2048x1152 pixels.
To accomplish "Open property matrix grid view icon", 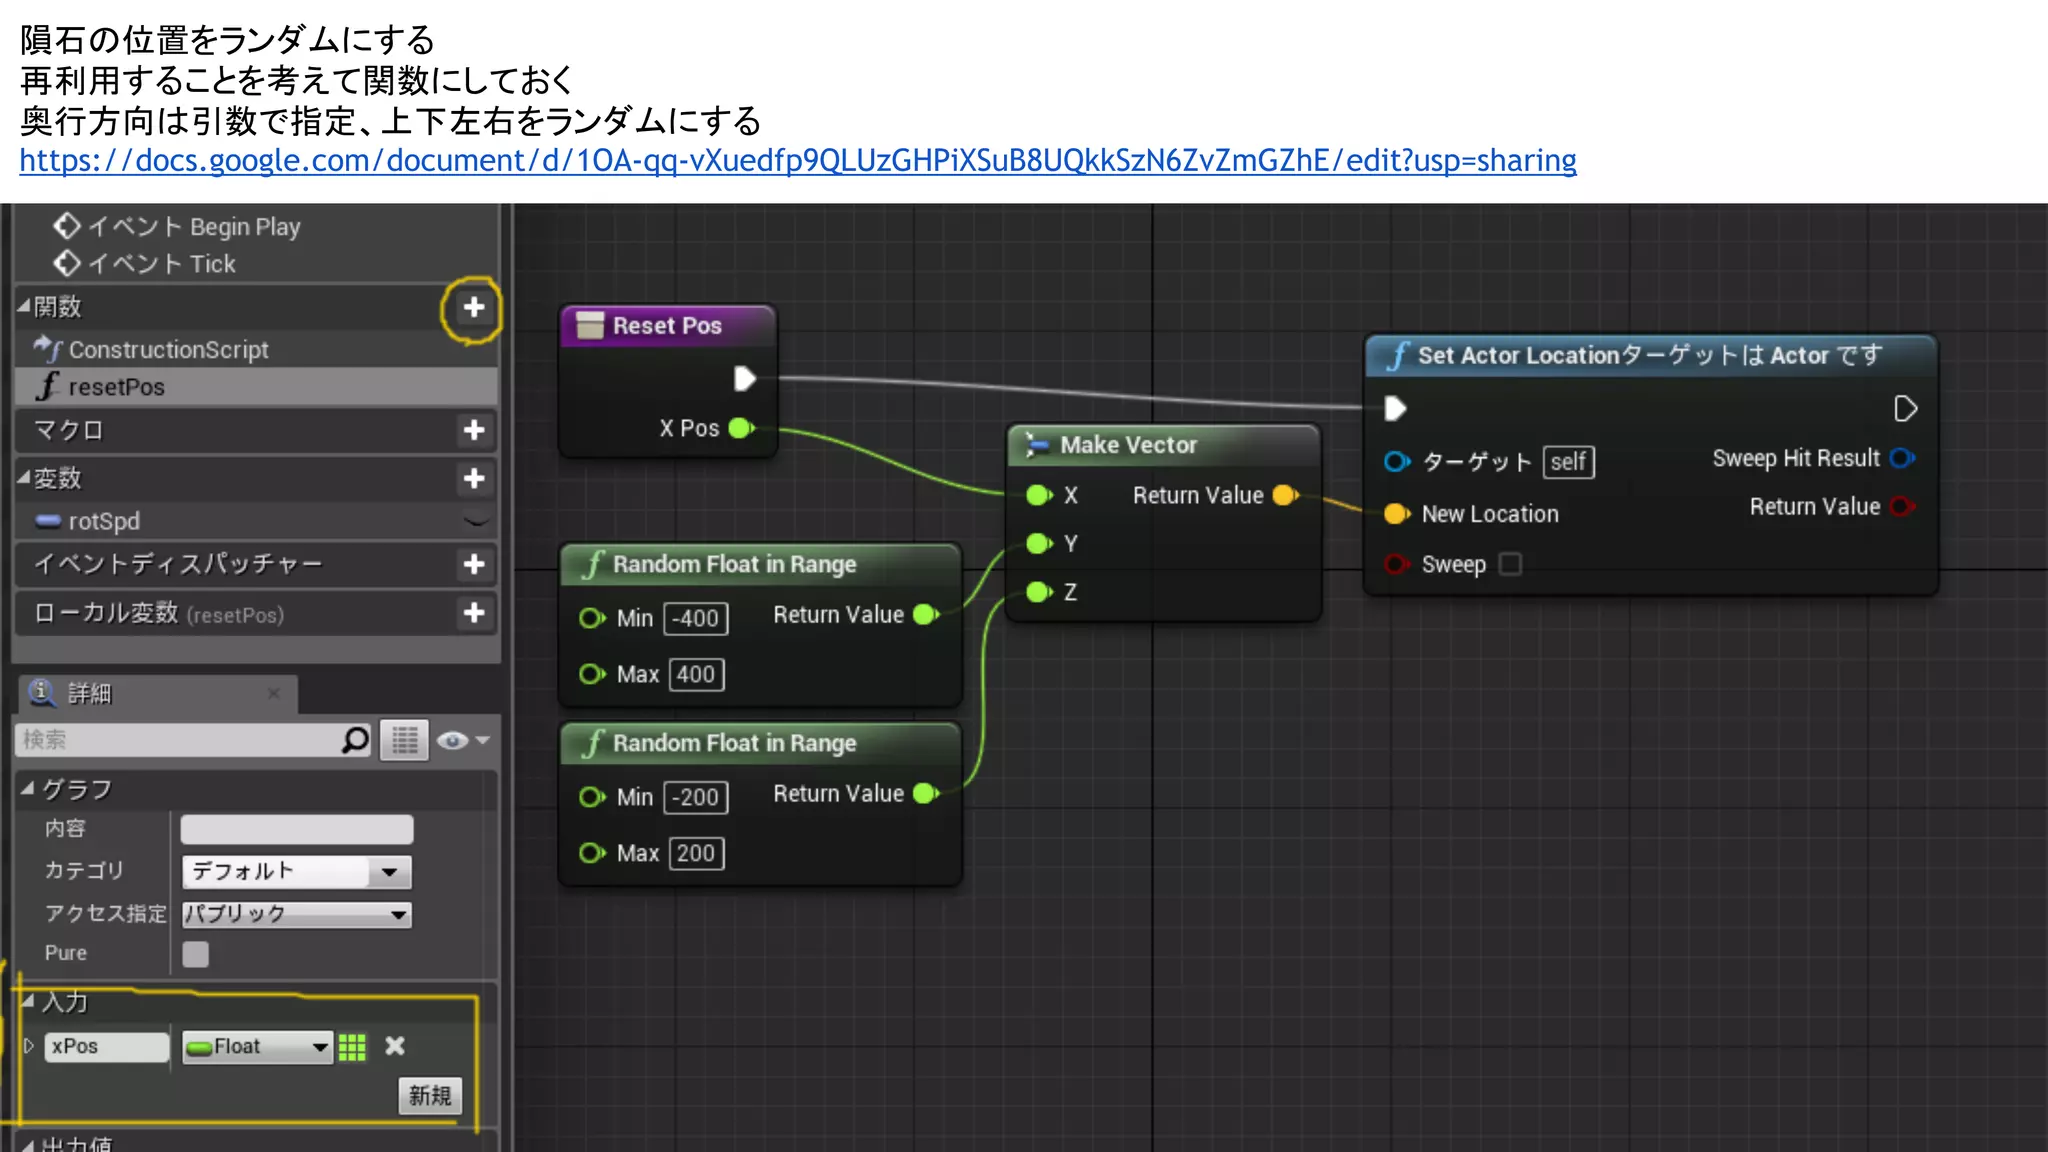I will pyautogui.click(x=405, y=740).
